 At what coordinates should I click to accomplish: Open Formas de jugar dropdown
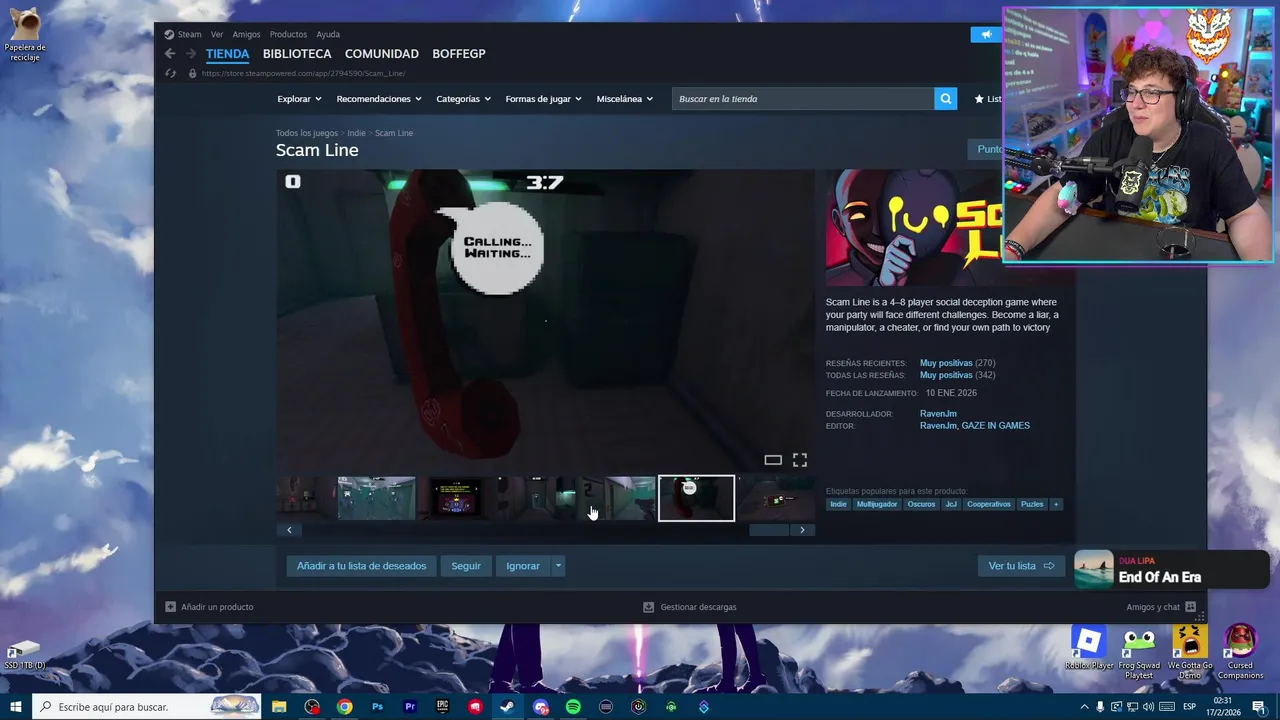coord(544,99)
